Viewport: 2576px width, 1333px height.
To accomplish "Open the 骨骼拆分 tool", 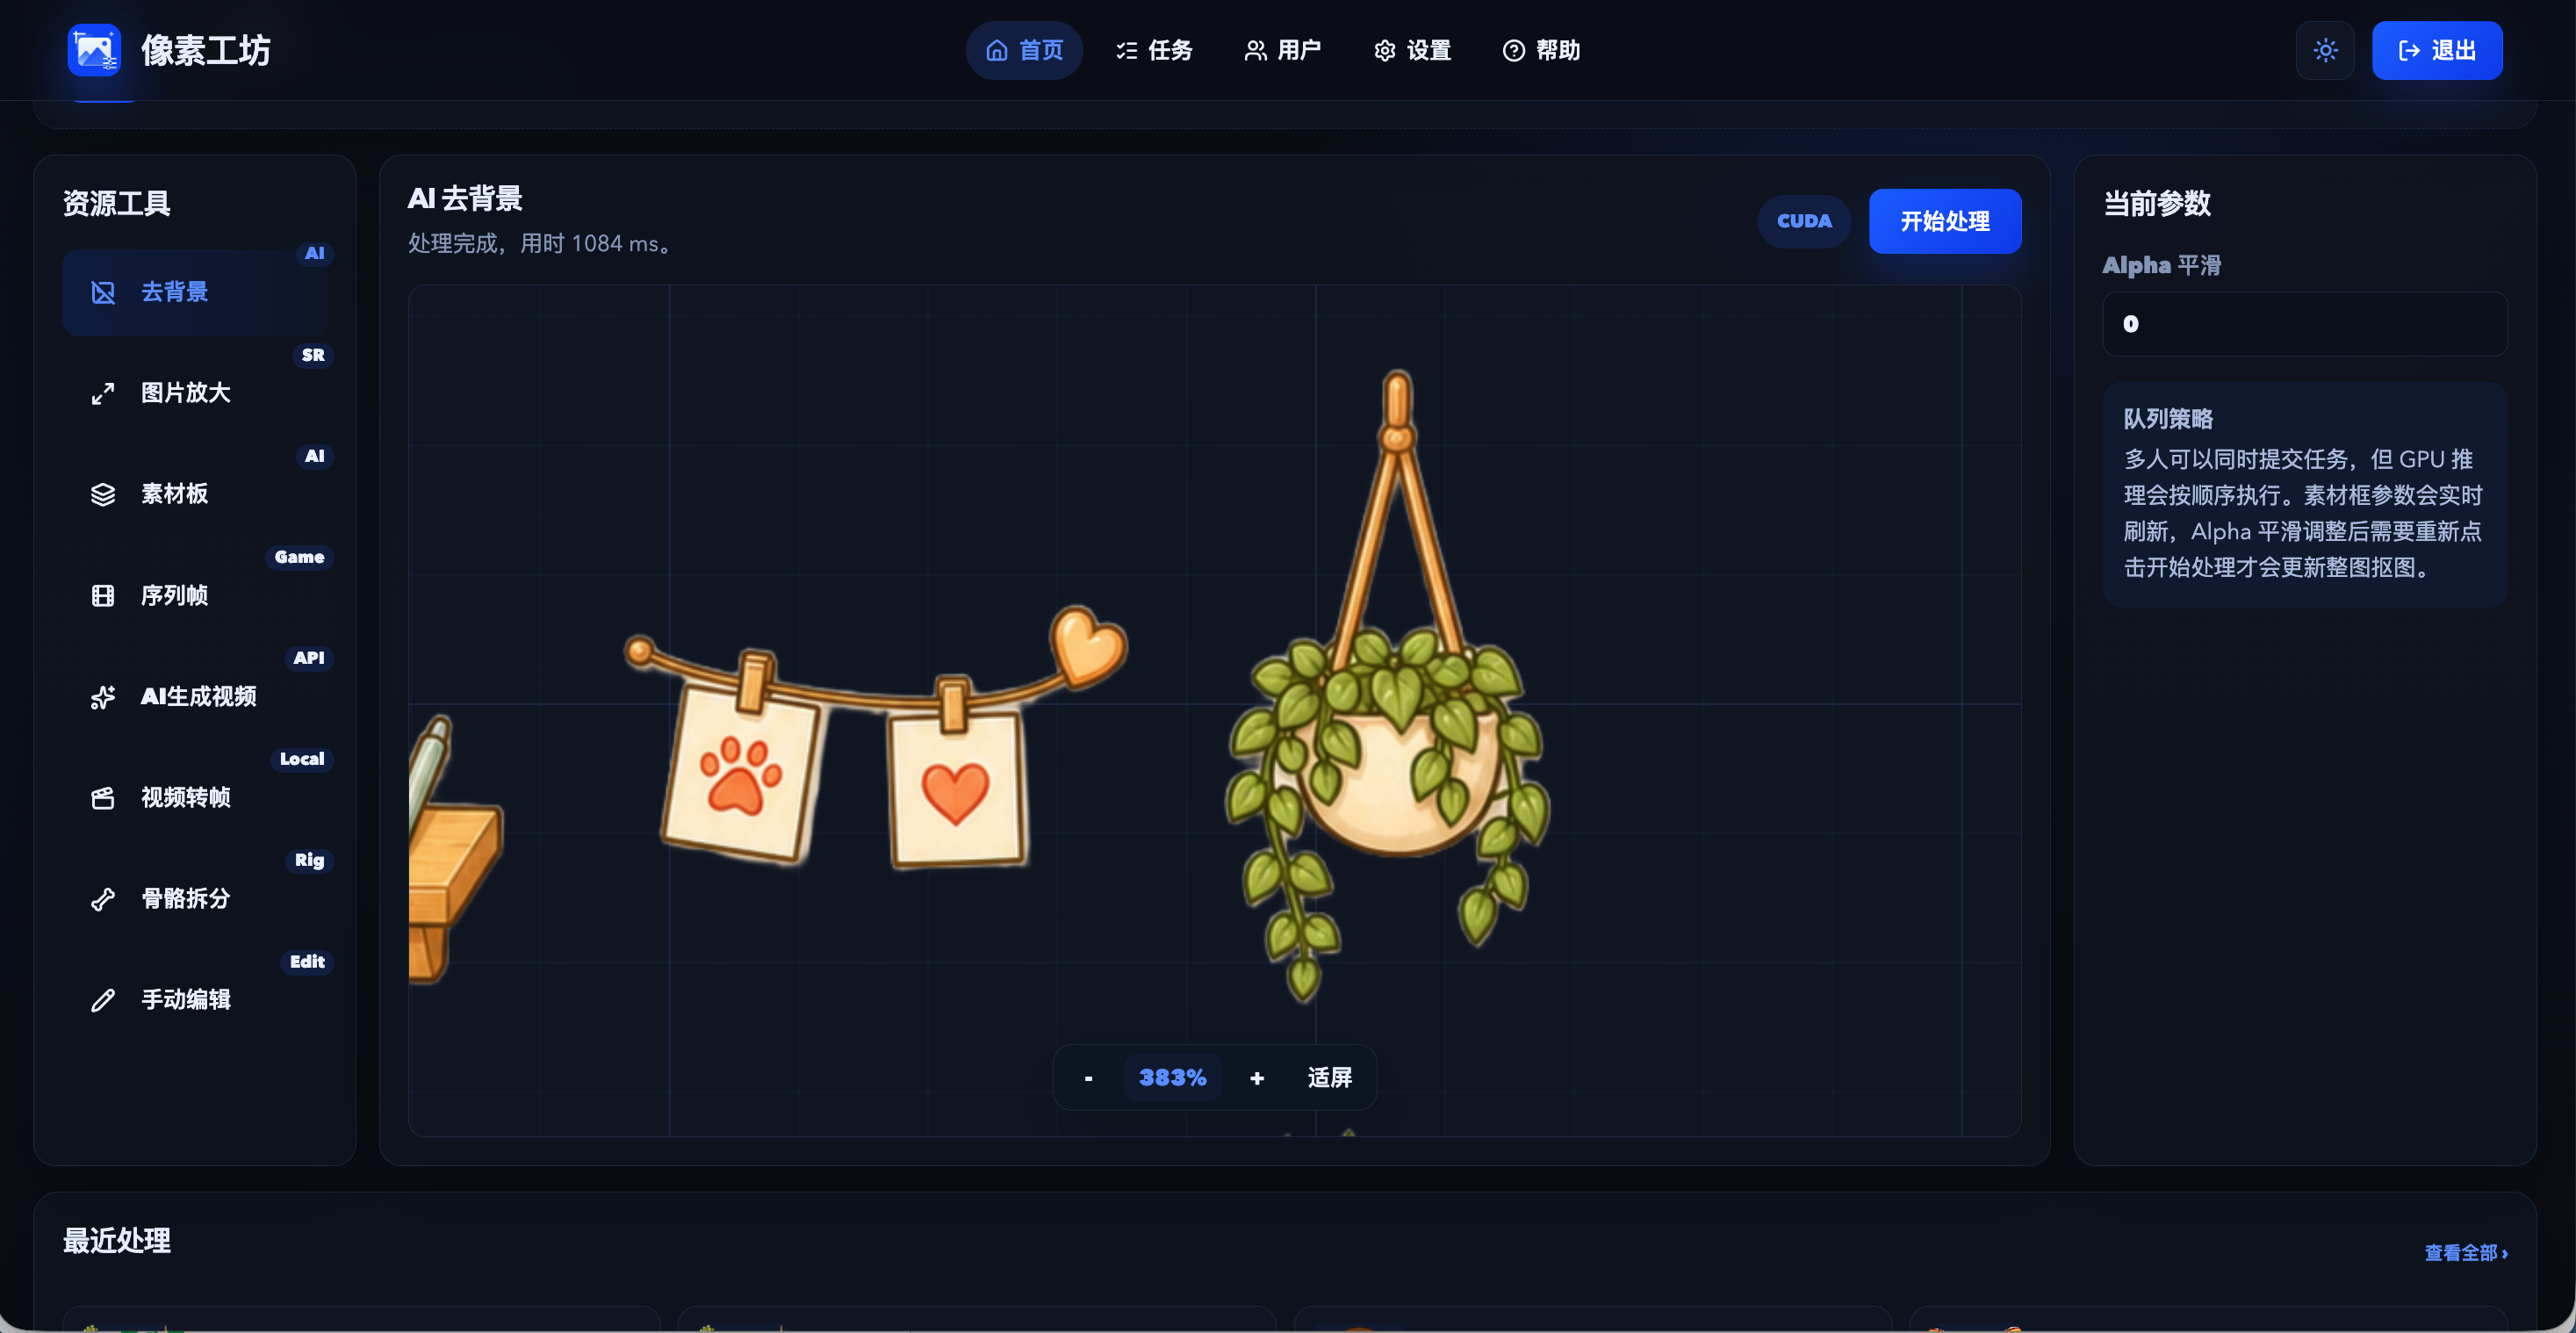I will click(x=194, y=898).
